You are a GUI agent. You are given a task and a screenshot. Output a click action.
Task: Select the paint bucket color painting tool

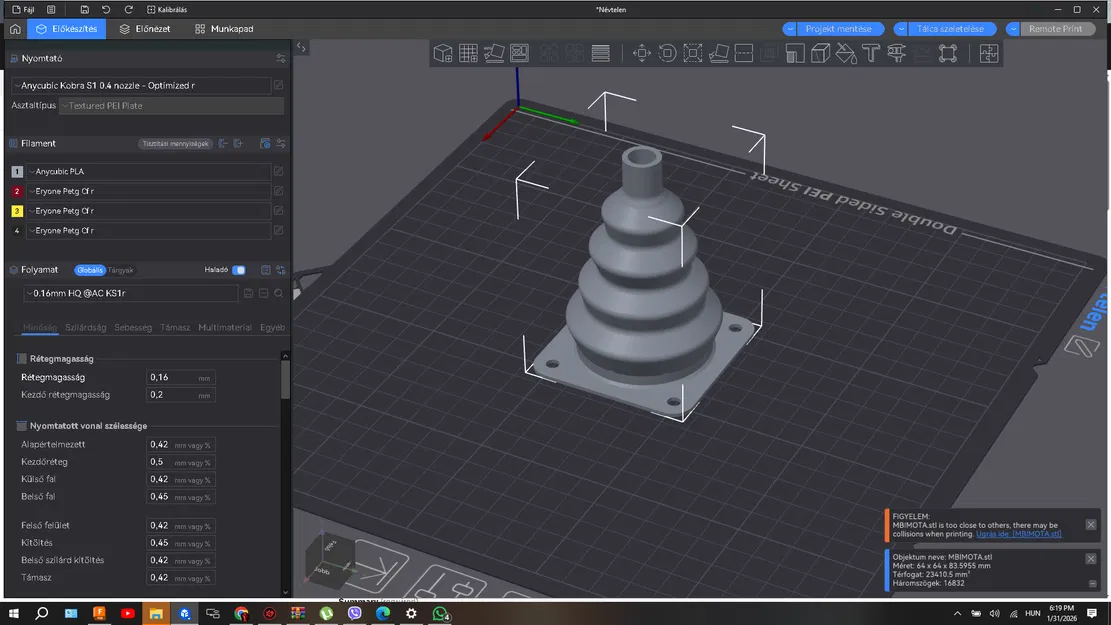point(846,53)
